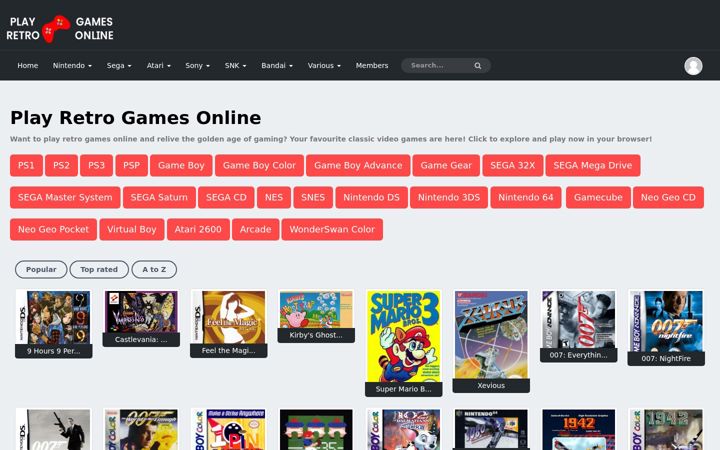The width and height of the screenshot is (720, 450).
Task: Open the SEGA Saturn category
Action: coord(159,197)
